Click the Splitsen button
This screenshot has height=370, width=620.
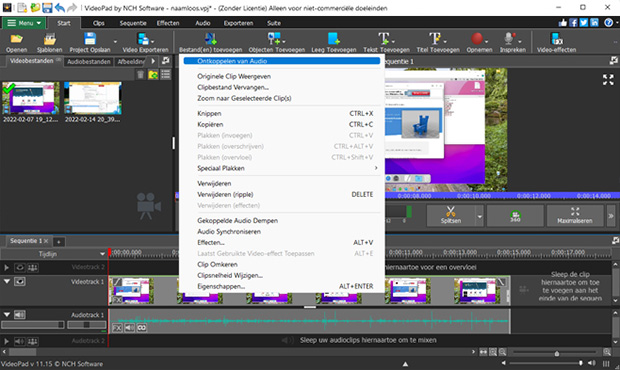tap(451, 216)
